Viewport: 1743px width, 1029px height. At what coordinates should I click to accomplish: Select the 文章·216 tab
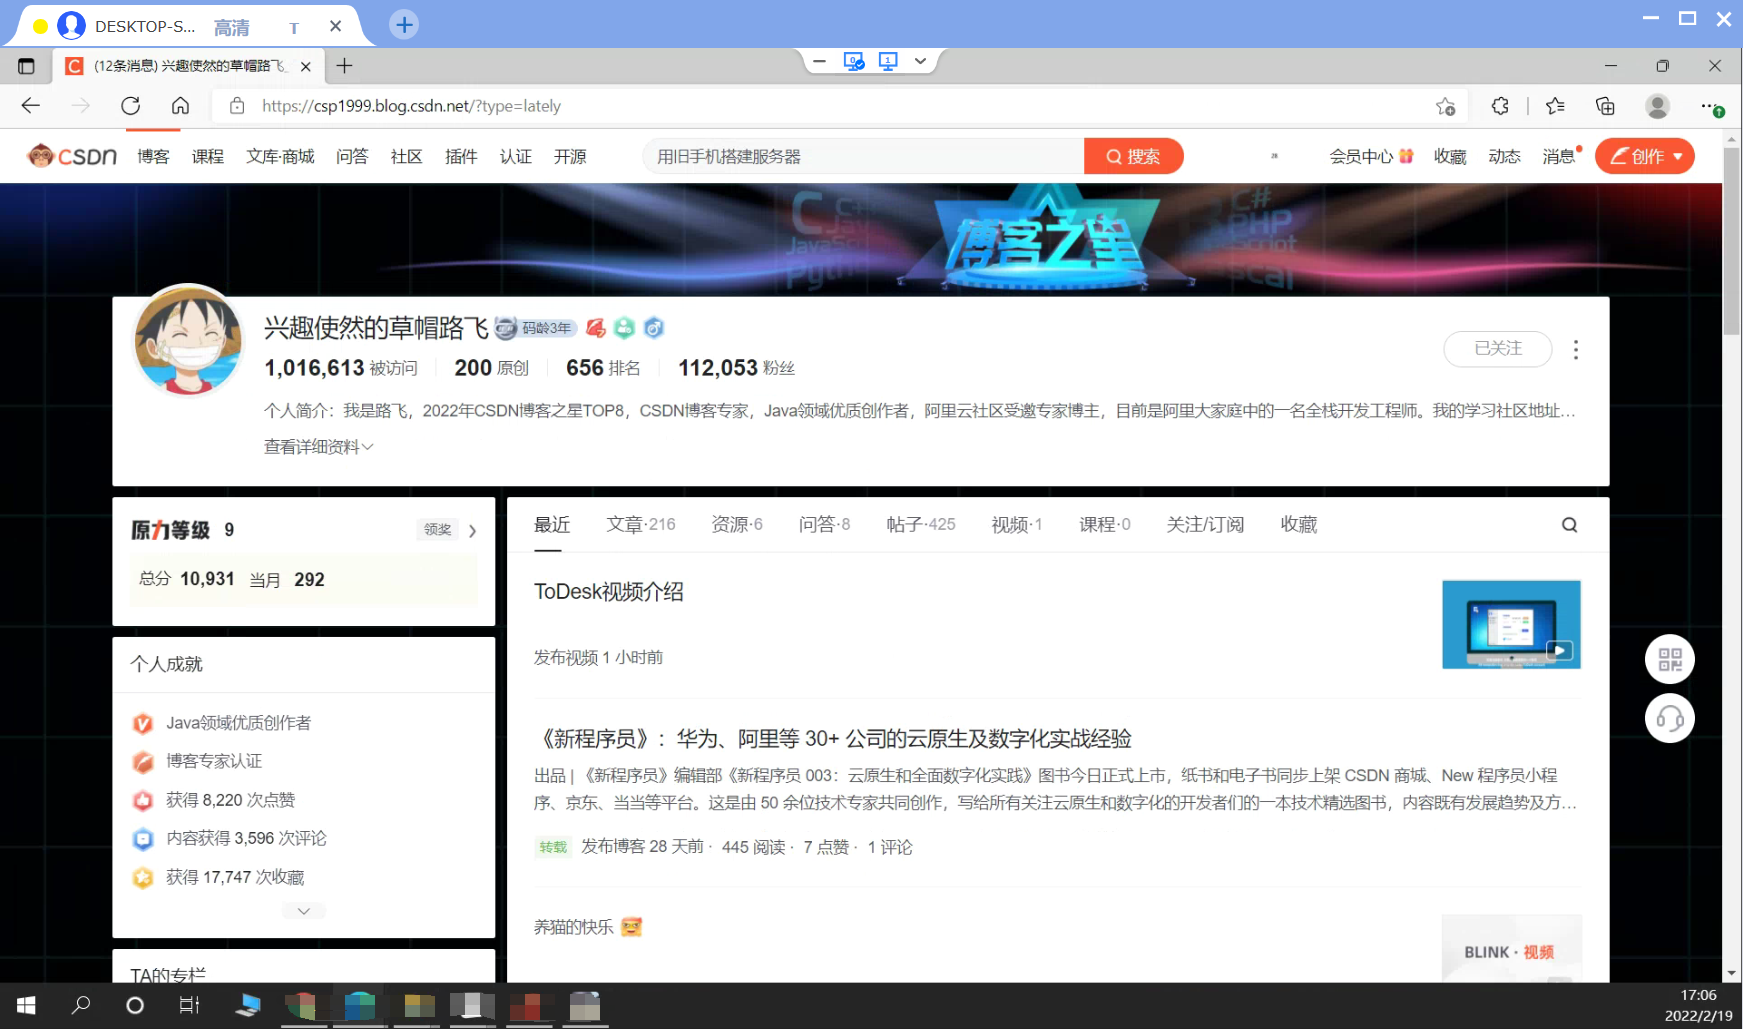pyautogui.click(x=641, y=525)
